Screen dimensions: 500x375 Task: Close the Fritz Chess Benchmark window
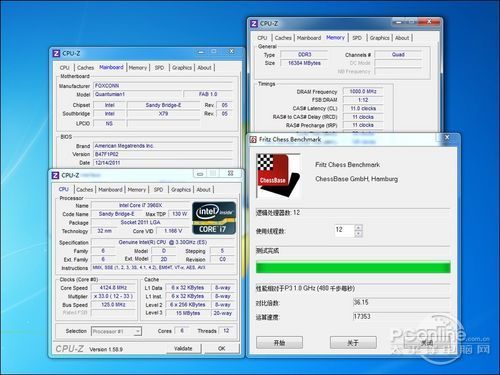pyautogui.click(x=447, y=137)
